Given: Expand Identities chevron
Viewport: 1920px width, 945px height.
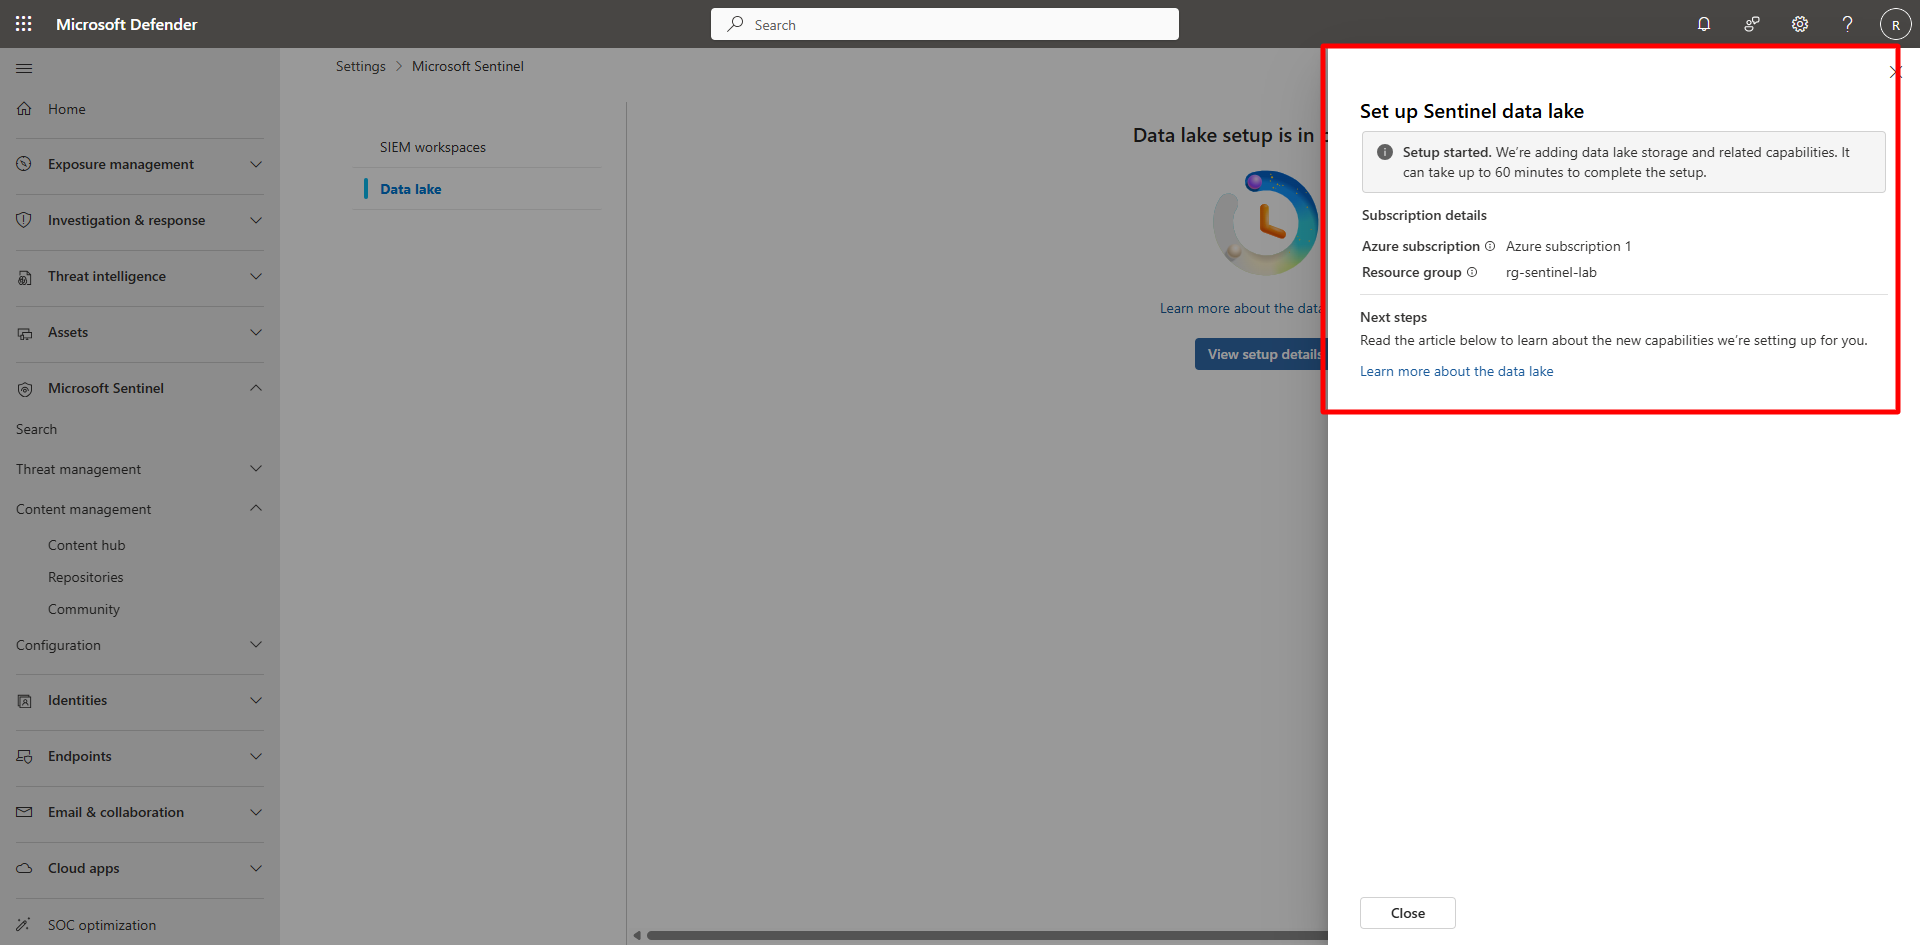Looking at the screenshot, I should point(256,700).
